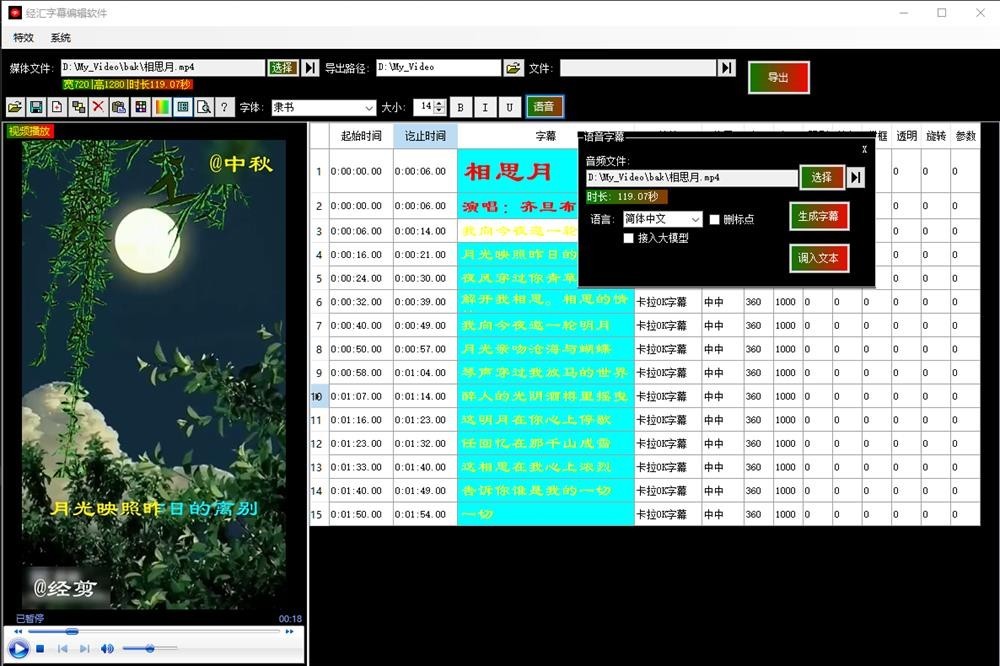1000x666 pixels.
Task: Click the colorful gradient toolbar icon
Action: pyautogui.click(x=162, y=107)
